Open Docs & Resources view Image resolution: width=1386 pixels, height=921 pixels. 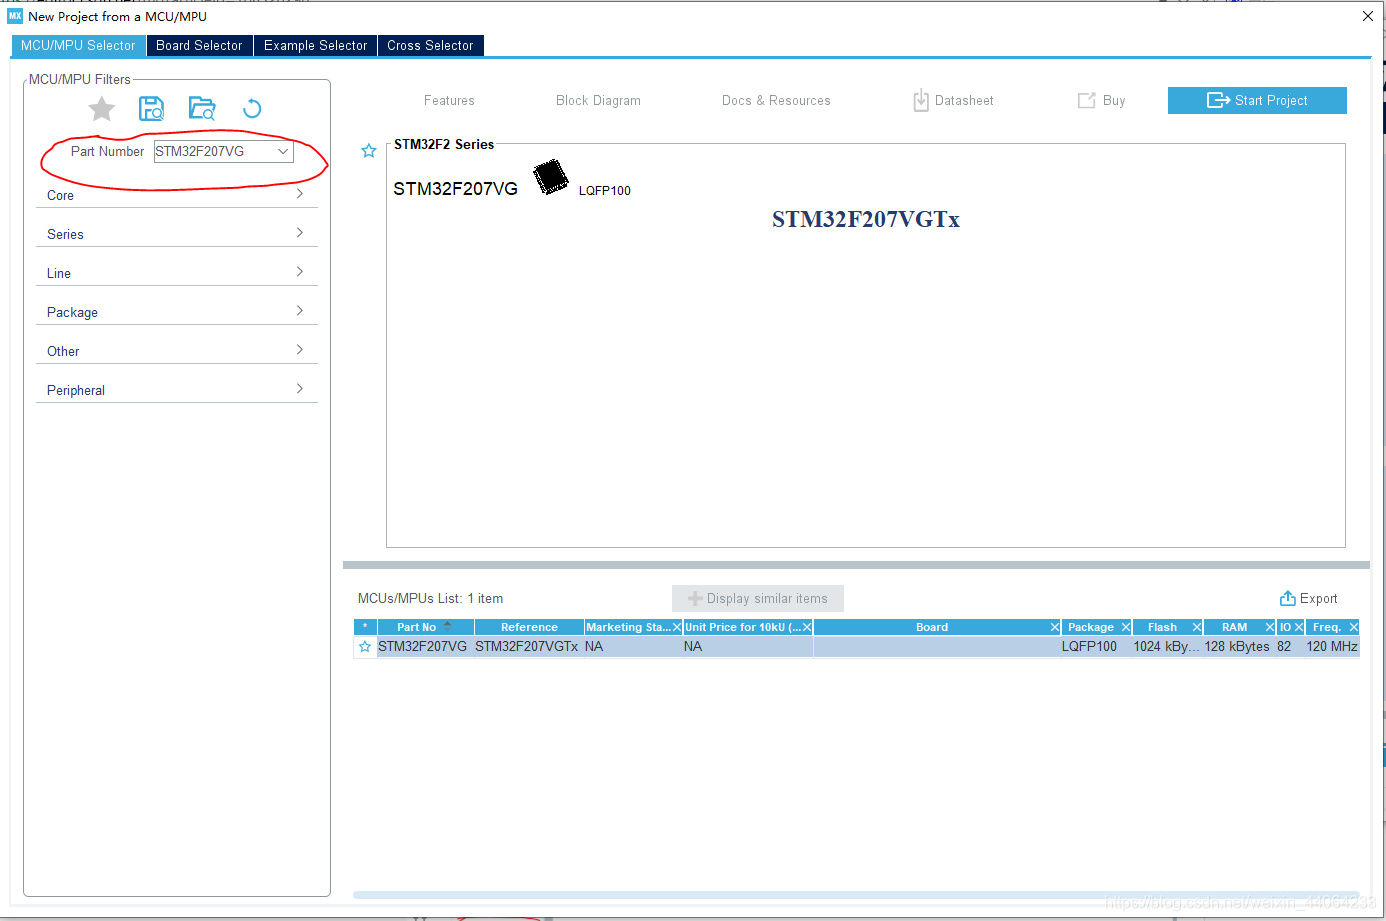point(776,101)
